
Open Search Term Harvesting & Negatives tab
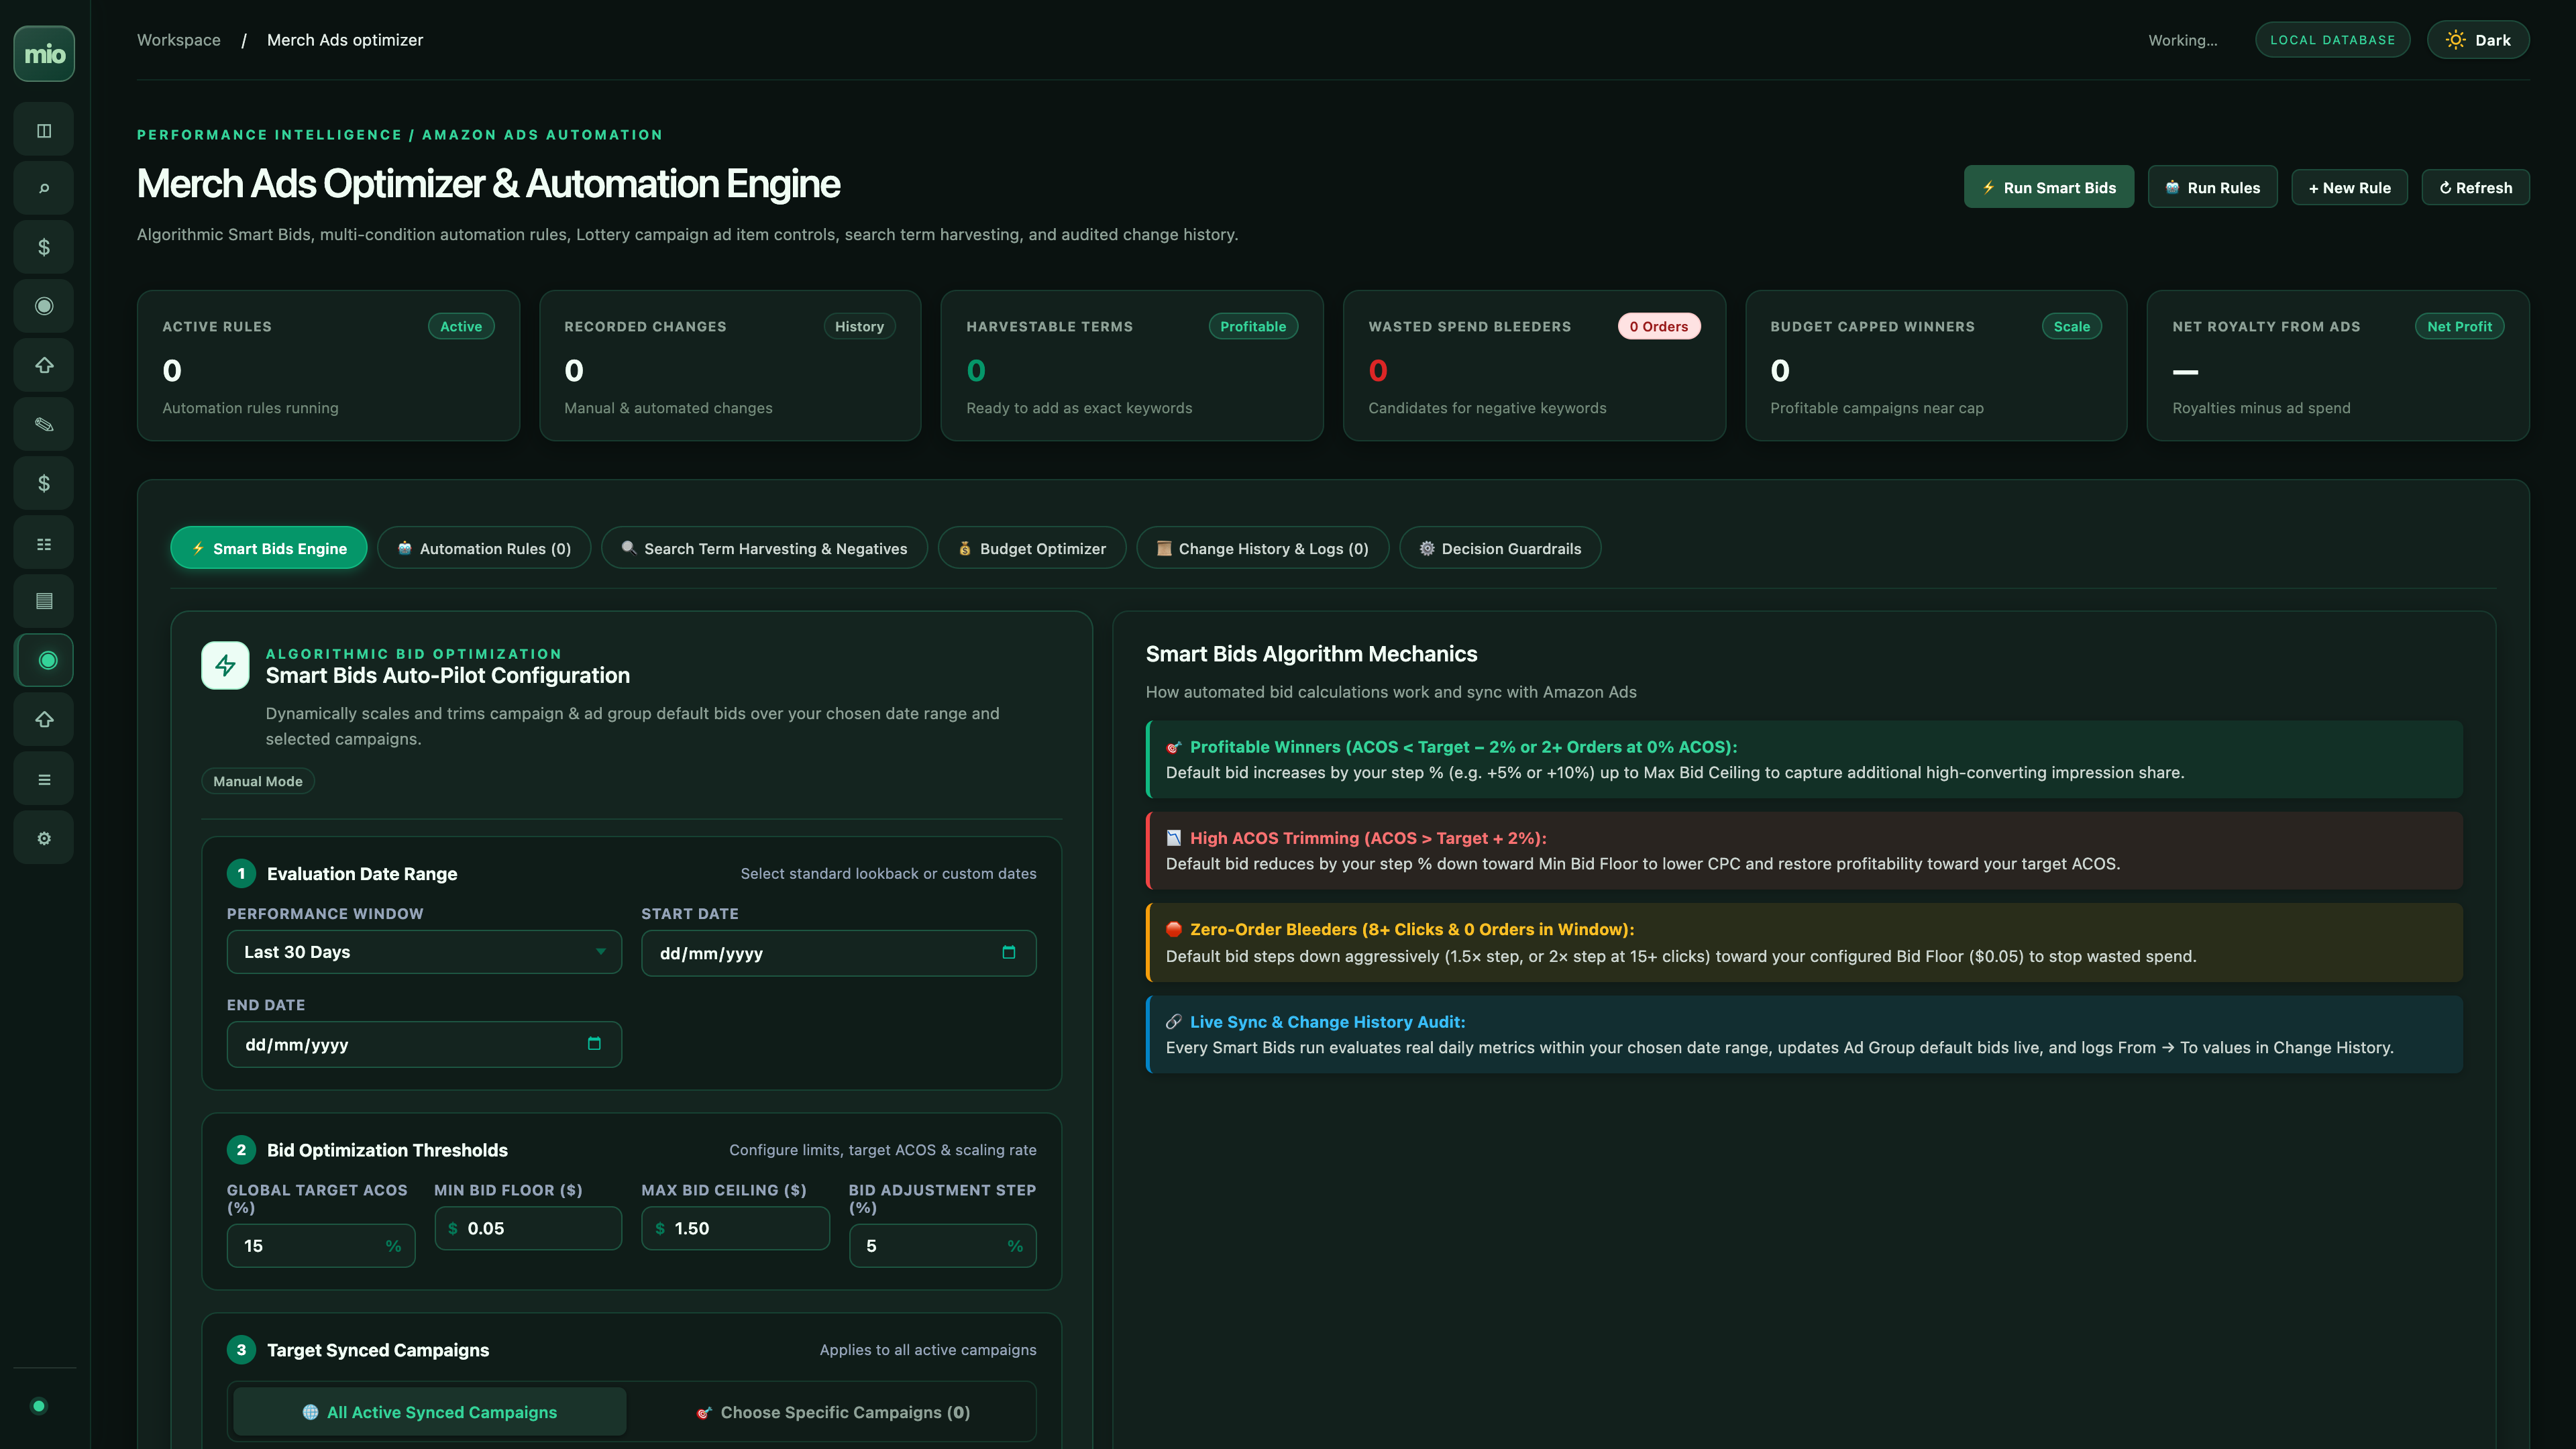(764, 548)
